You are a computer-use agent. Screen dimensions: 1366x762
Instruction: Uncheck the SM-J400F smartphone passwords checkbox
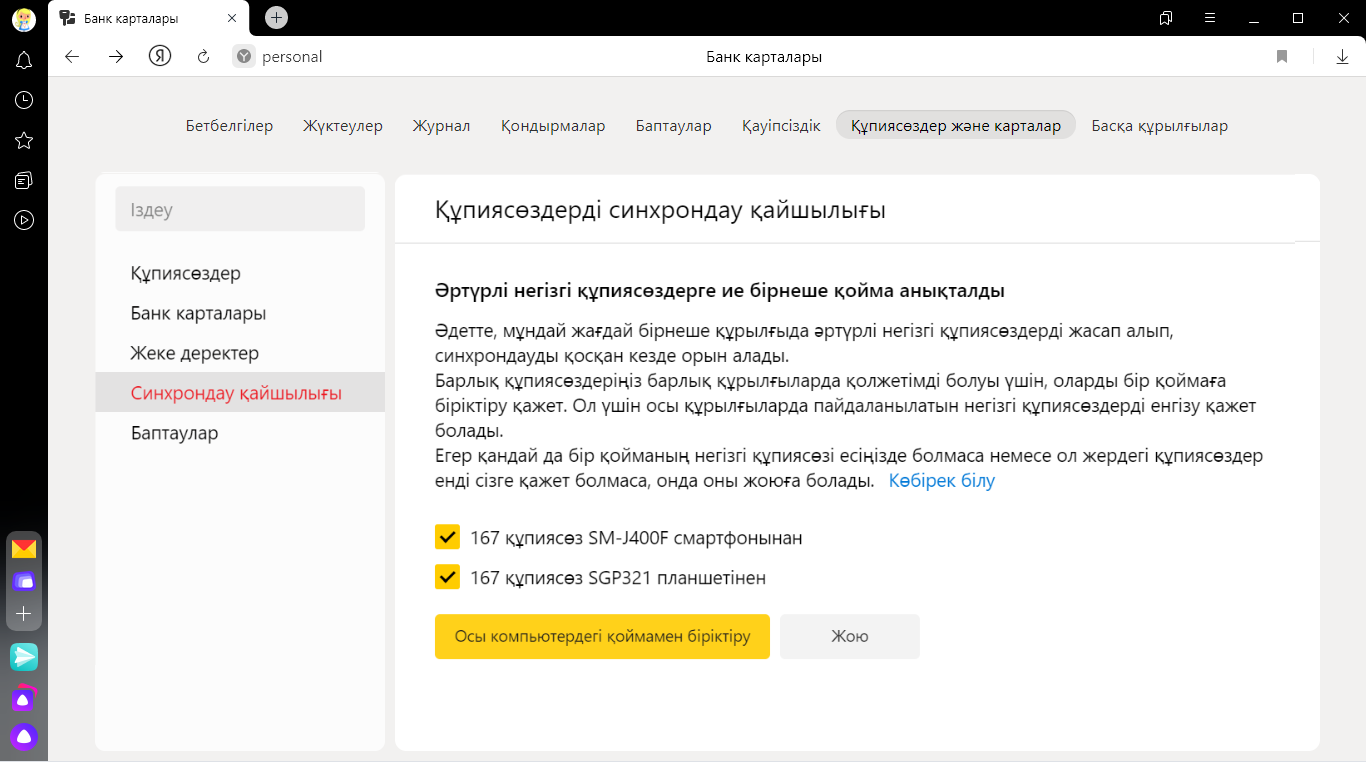click(x=447, y=537)
